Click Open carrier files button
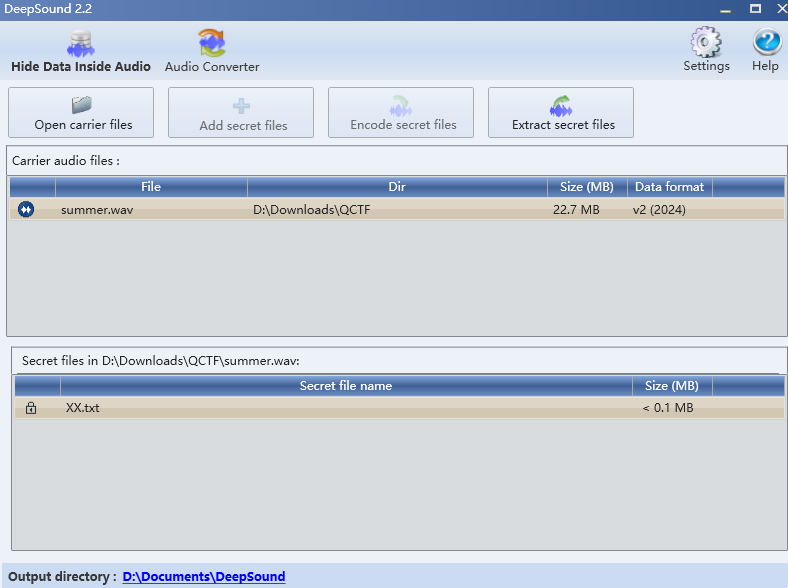This screenshot has width=788, height=588. [x=81, y=113]
